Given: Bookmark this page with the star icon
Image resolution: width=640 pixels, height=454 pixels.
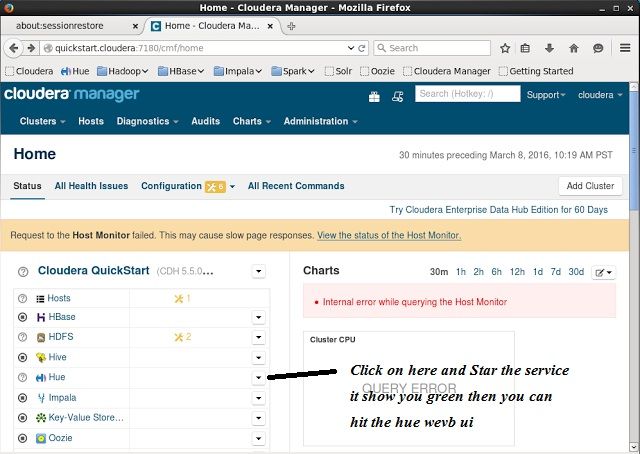Looking at the screenshot, I should point(505,48).
